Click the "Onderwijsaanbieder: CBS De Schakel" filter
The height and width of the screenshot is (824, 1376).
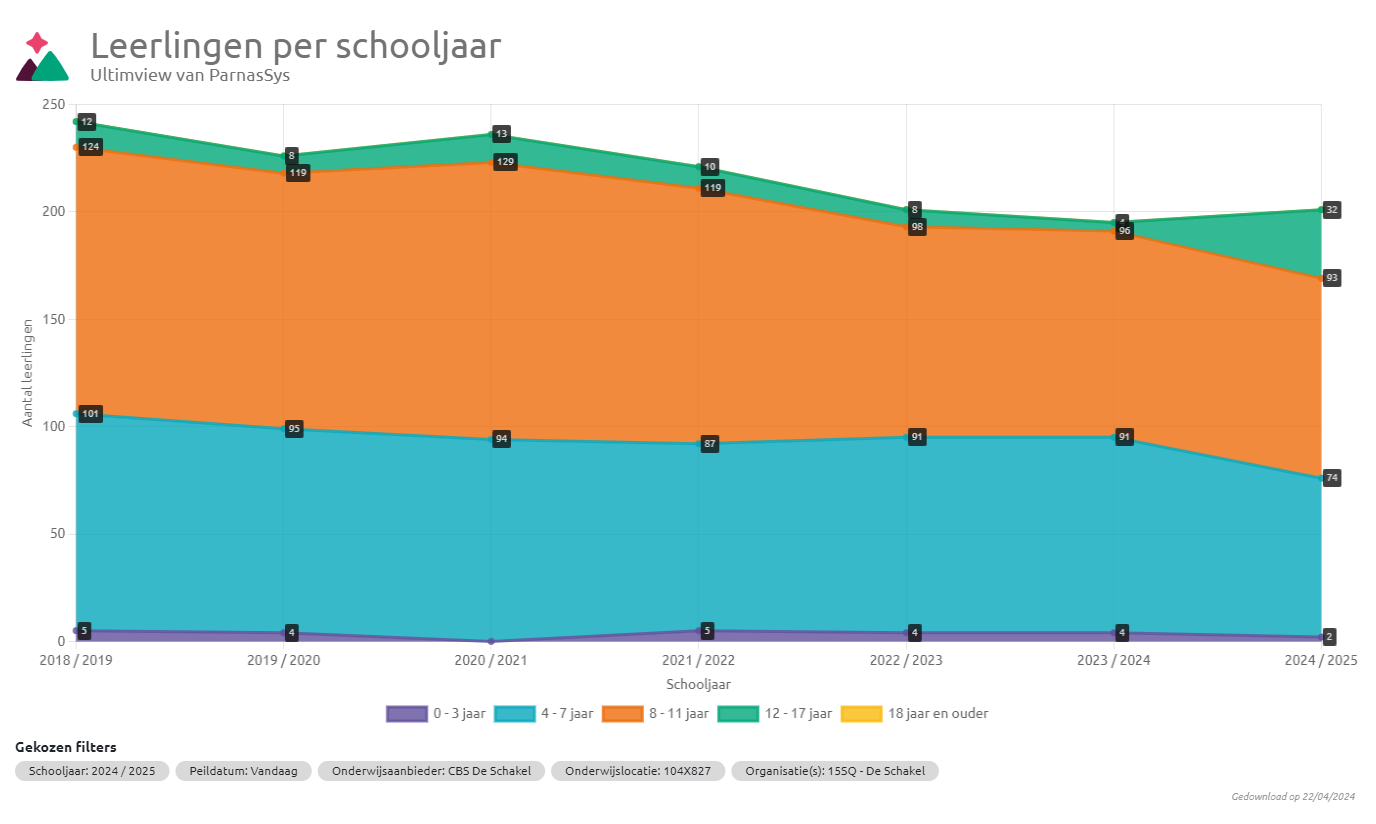(x=431, y=771)
